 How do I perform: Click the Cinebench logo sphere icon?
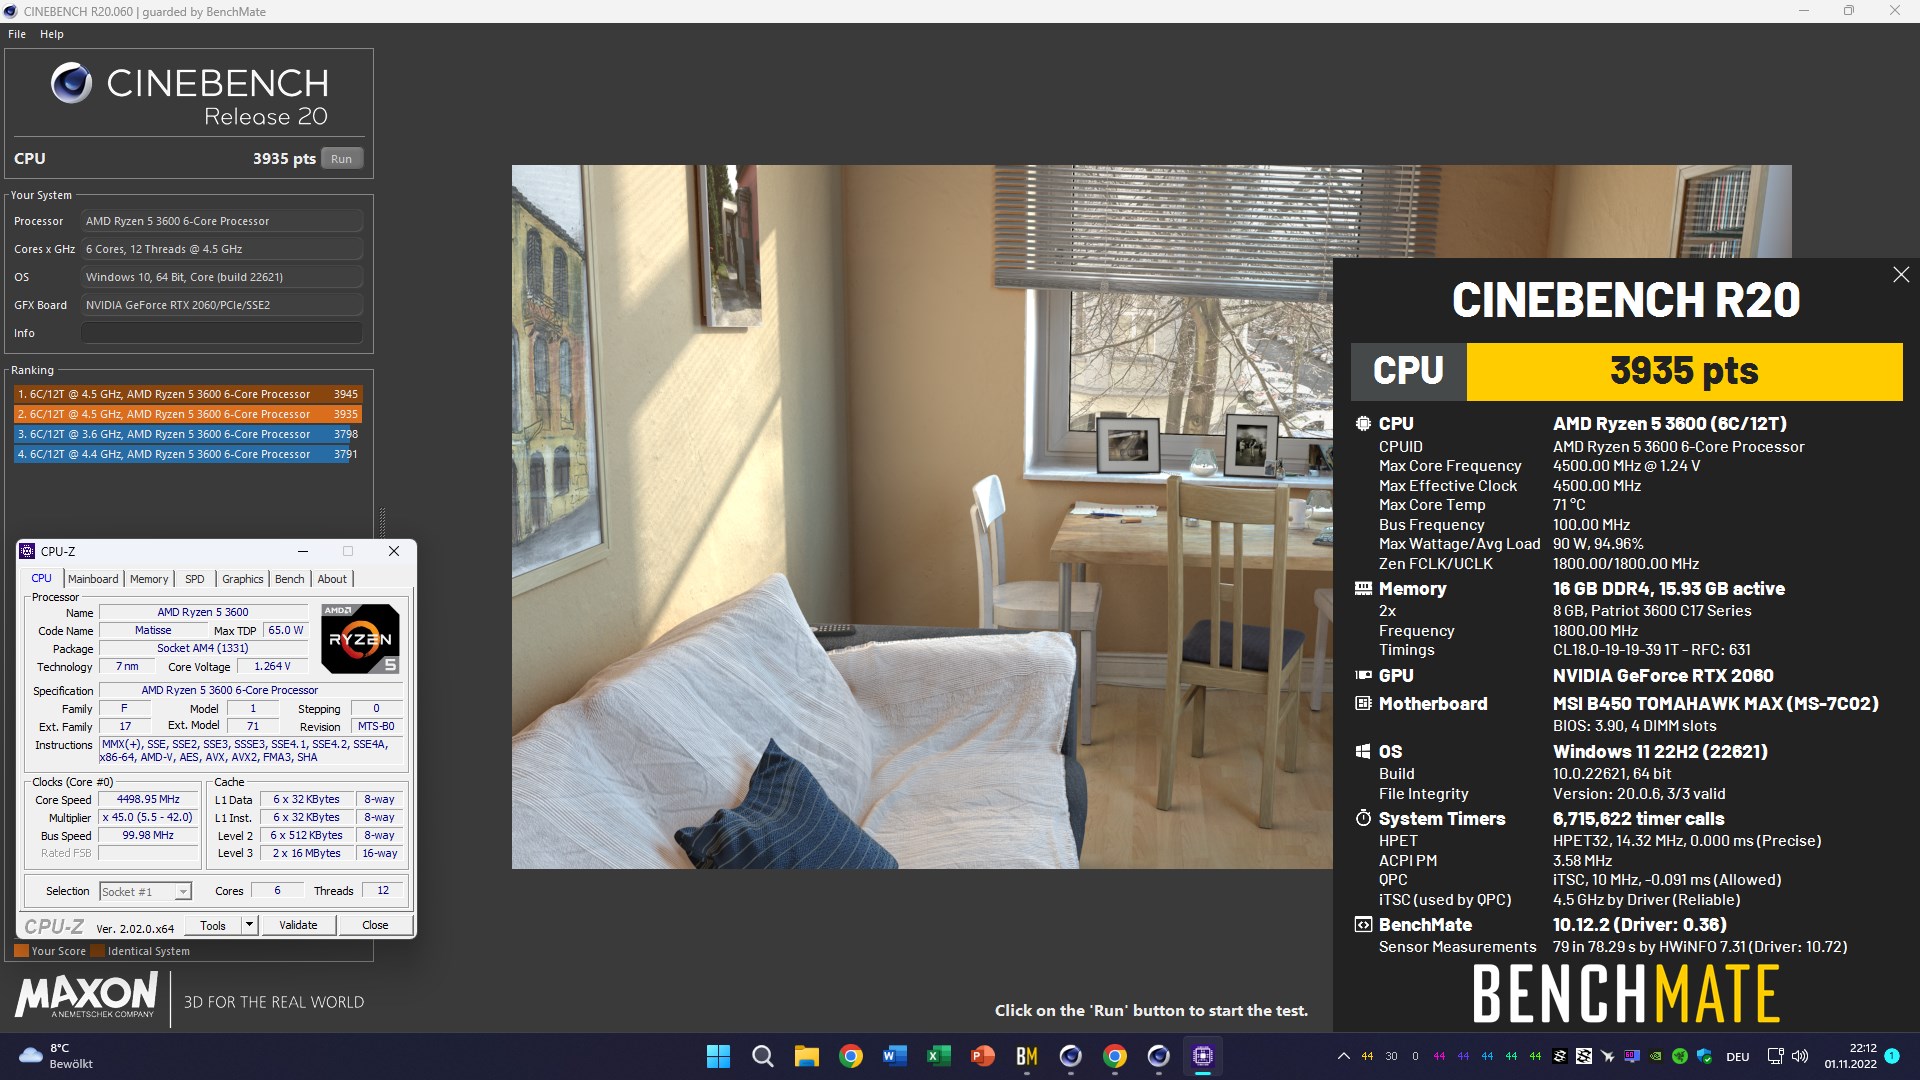pyautogui.click(x=71, y=83)
